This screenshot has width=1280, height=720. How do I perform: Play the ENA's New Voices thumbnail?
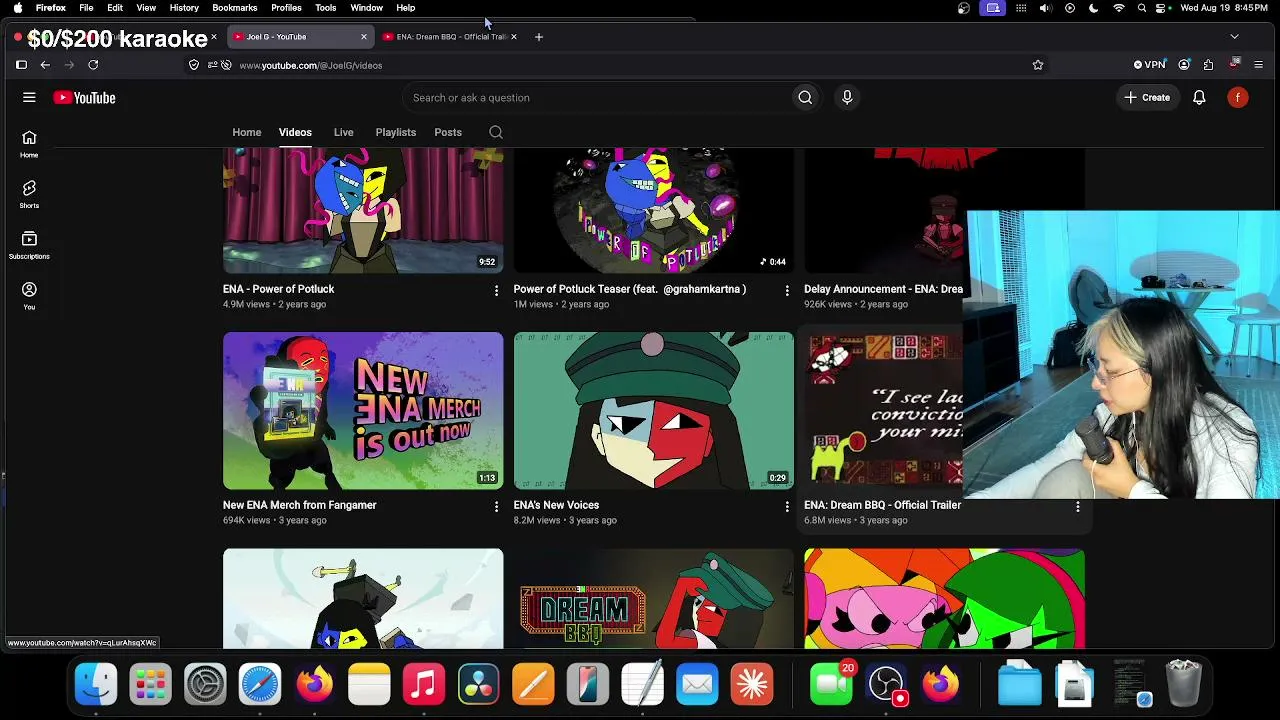click(654, 411)
